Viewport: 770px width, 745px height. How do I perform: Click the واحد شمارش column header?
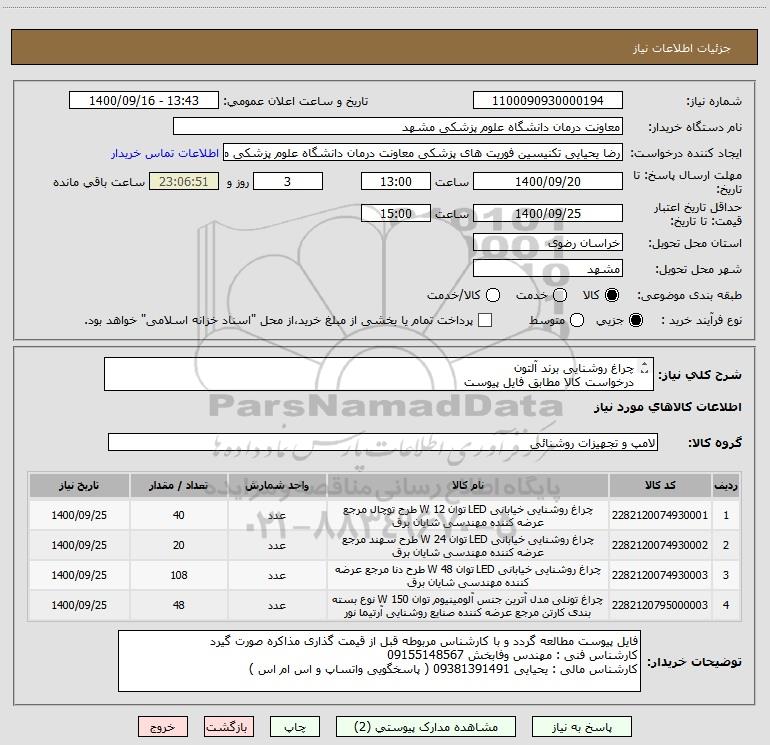pyautogui.click(x=277, y=485)
